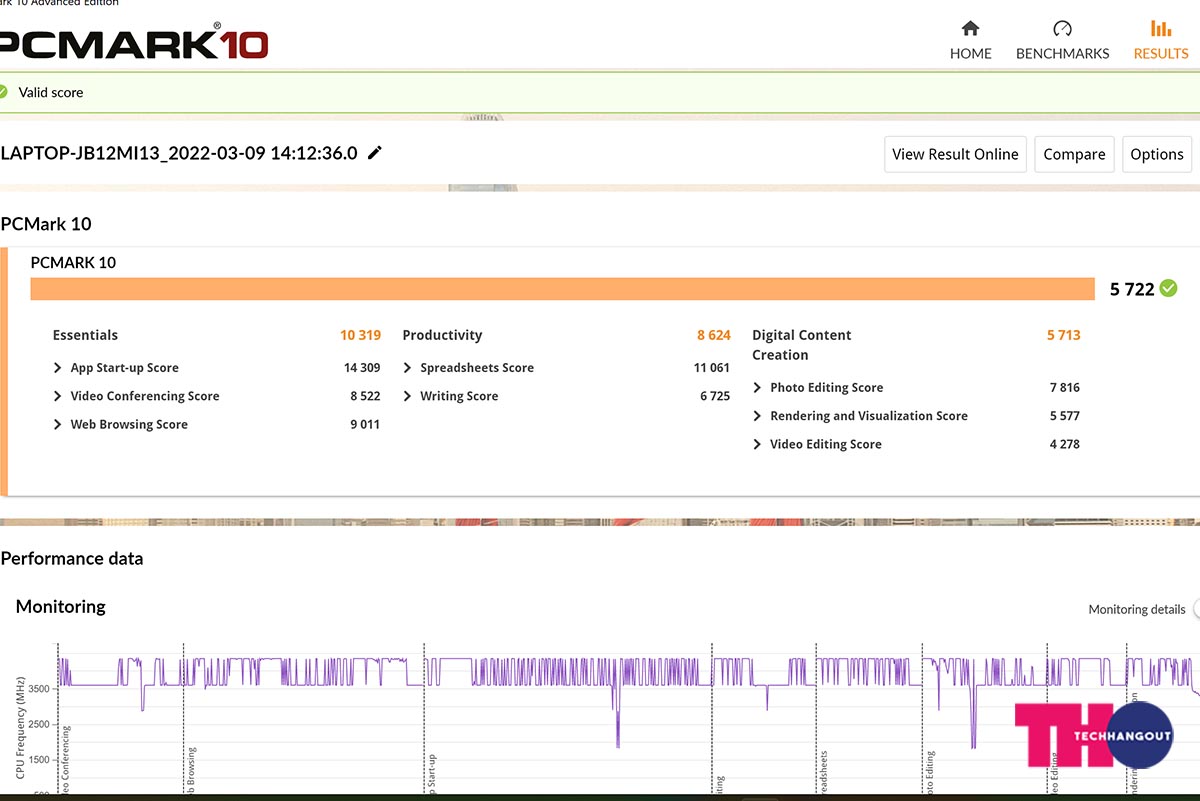This screenshot has width=1200, height=801.
Task: Click the Home house icon
Action: [970, 28]
